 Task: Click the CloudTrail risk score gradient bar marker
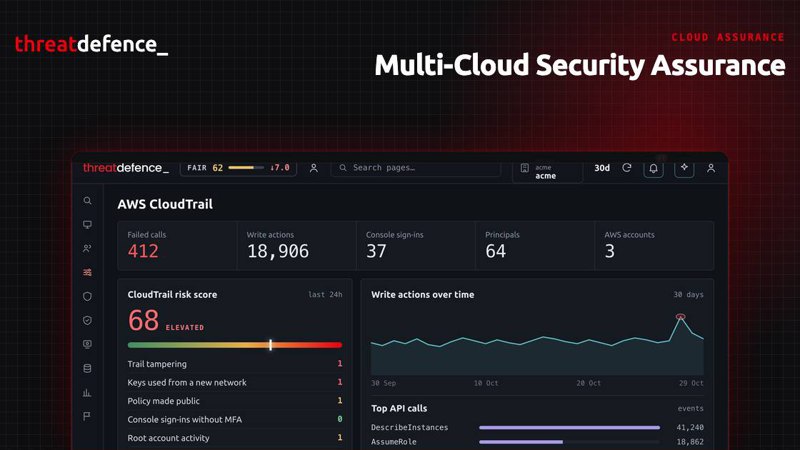[270, 345]
